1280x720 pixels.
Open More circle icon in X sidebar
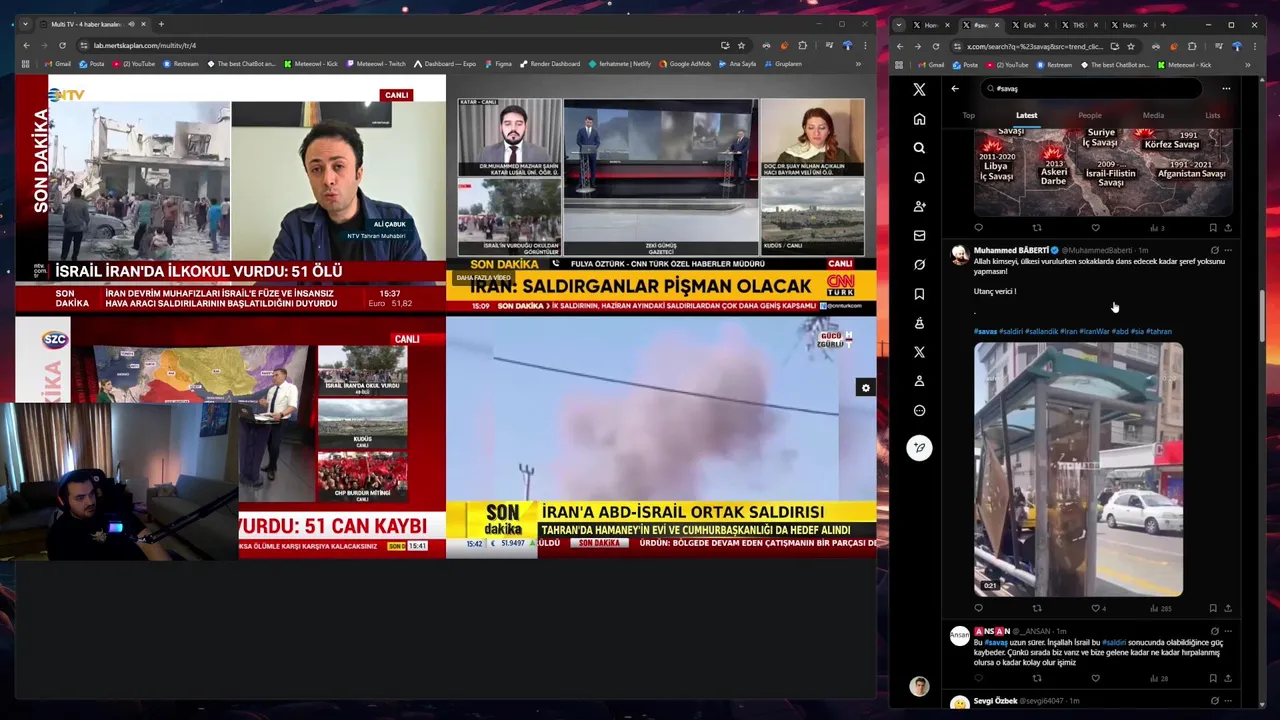(x=919, y=410)
